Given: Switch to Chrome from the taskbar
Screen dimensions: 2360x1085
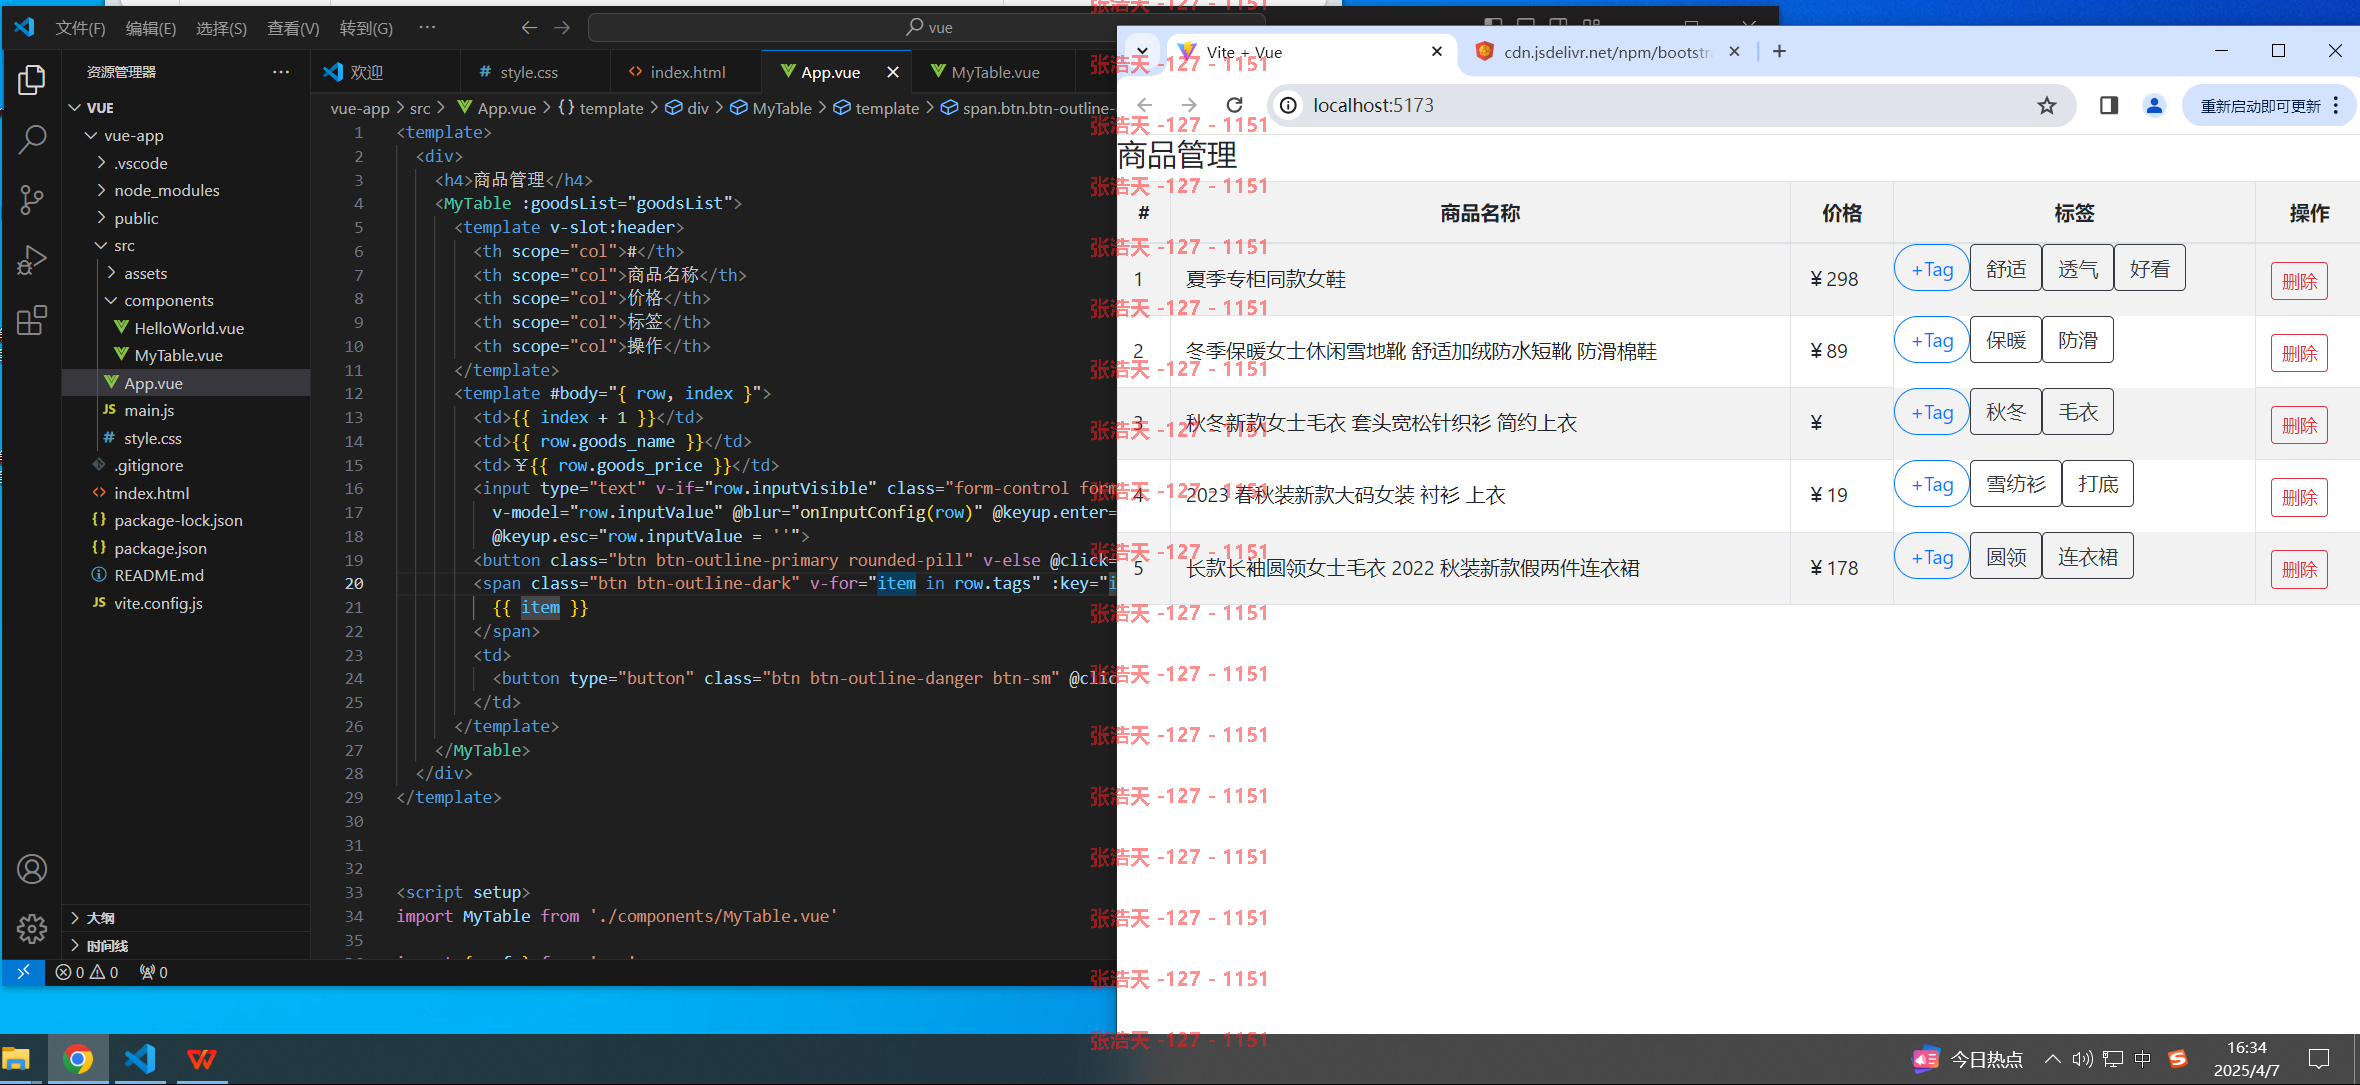Looking at the screenshot, I should tap(78, 1059).
